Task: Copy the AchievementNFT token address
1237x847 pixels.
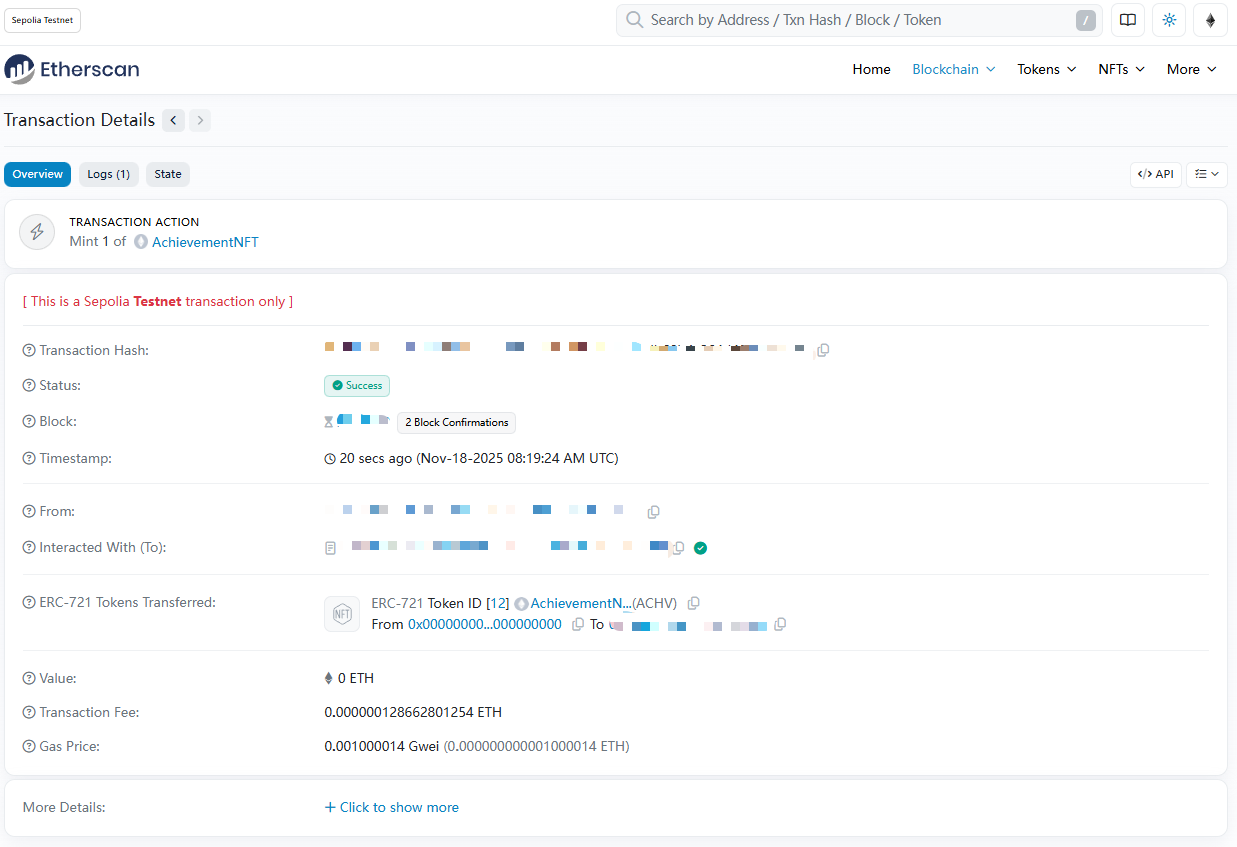Action: pyautogui.click(x=694, y=603)
